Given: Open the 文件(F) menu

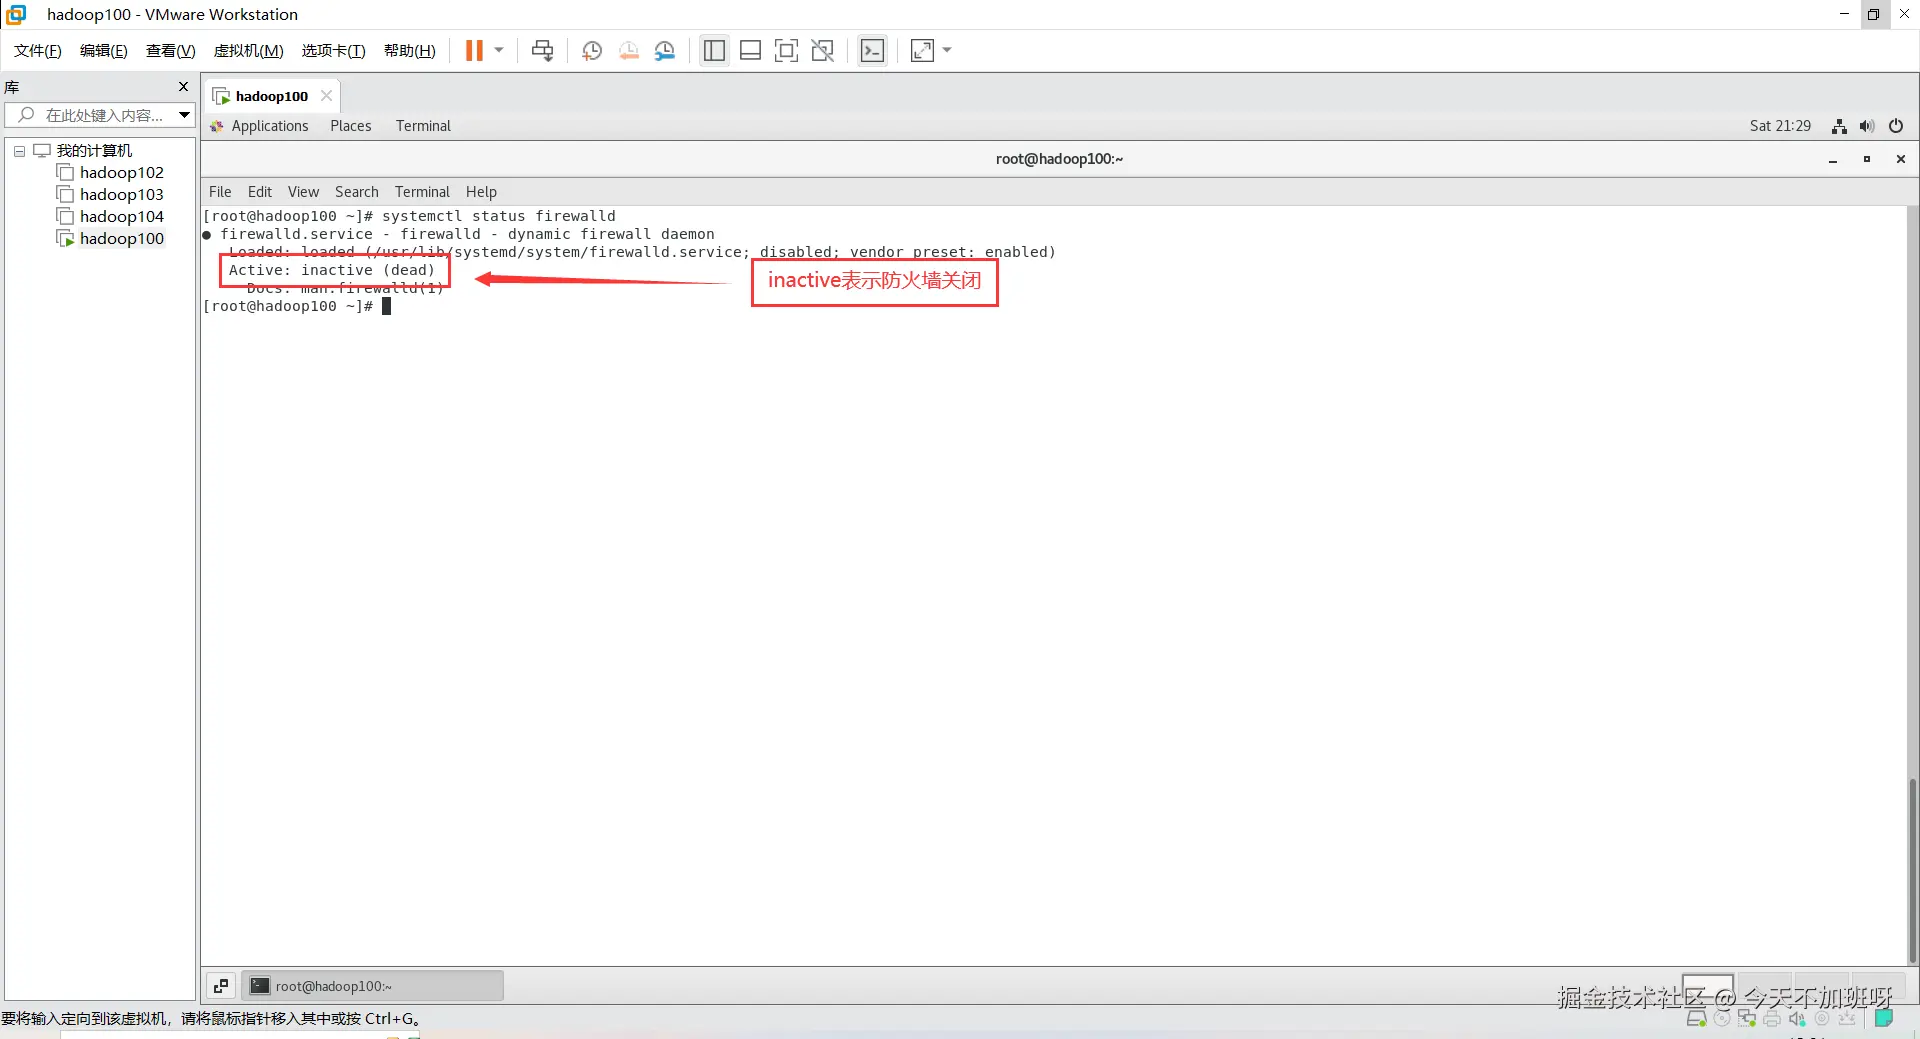Looking at the screenshot, I should [38, 51].
